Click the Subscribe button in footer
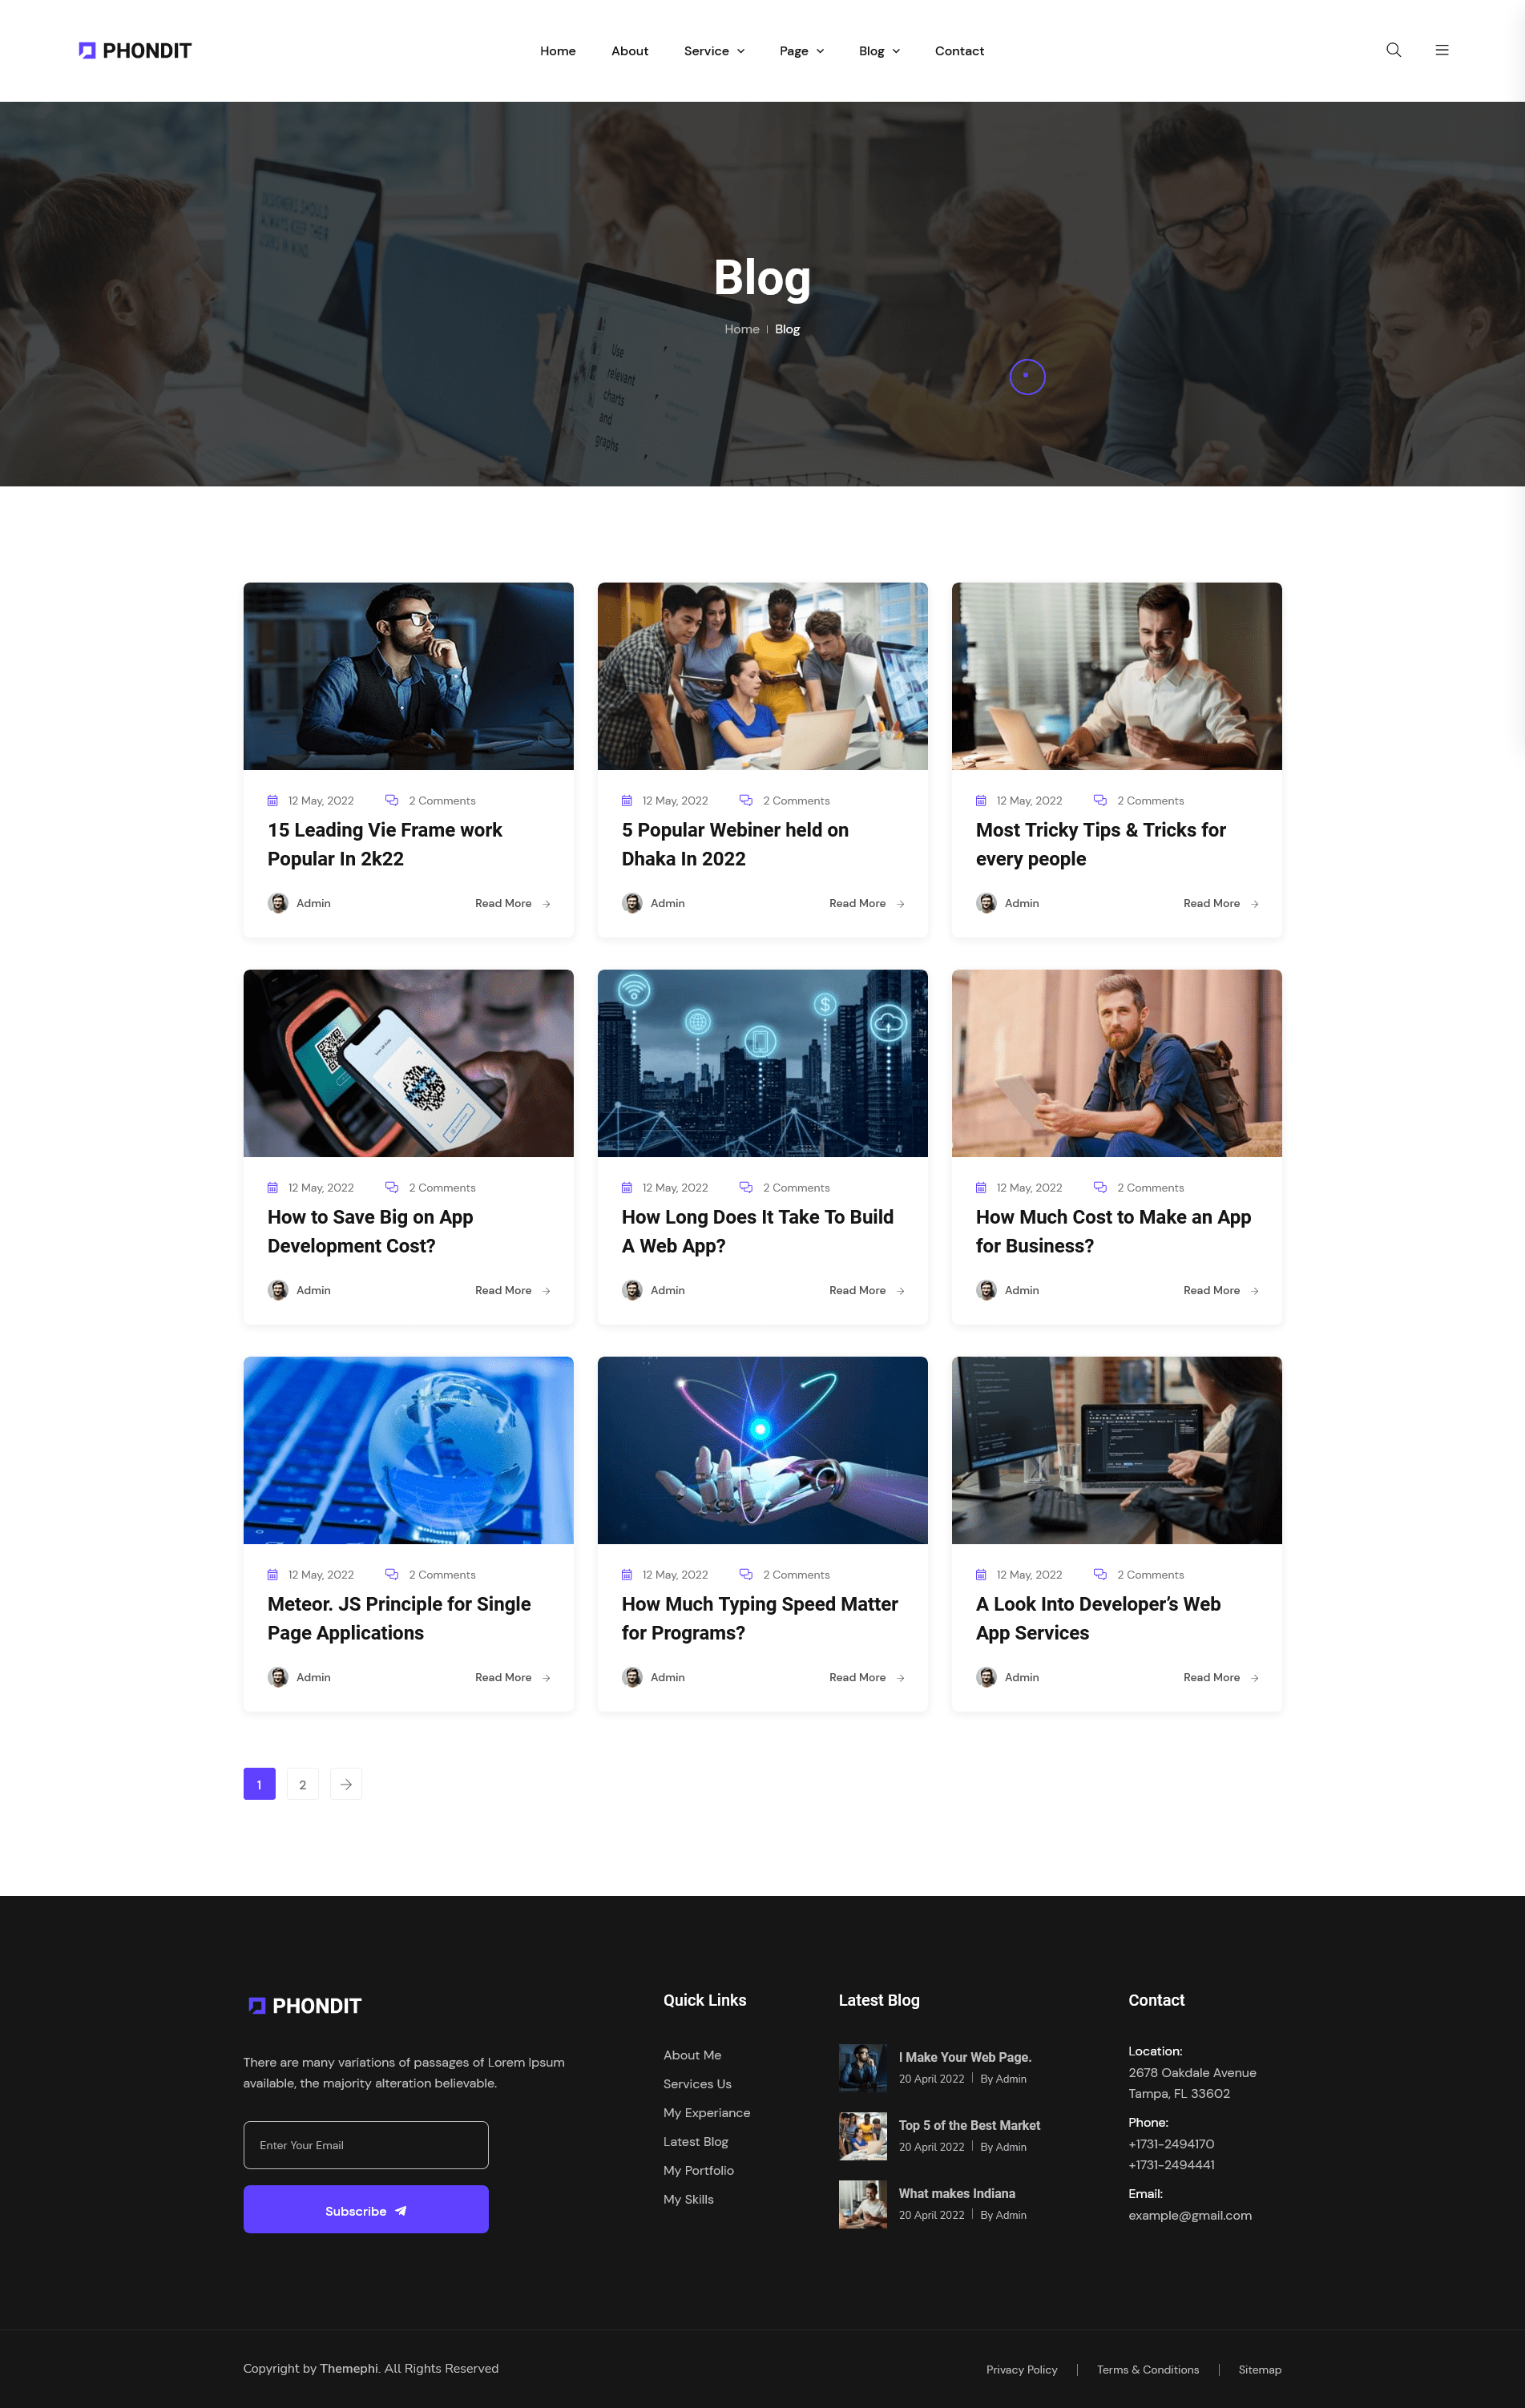This screenshot has width=1525, height=2408. coord(366,2209)
